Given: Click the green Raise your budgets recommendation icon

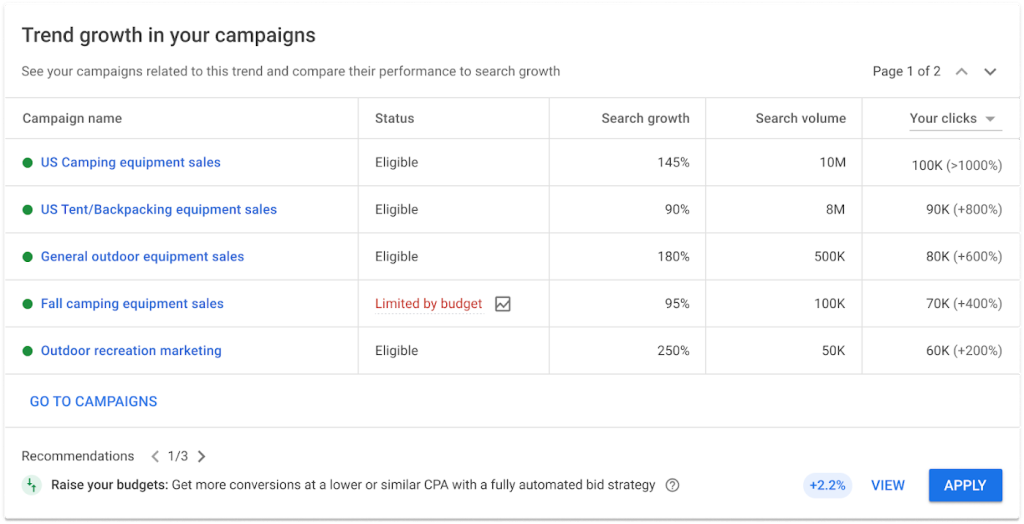Looking at the screenshot, I should pos(31,485).
